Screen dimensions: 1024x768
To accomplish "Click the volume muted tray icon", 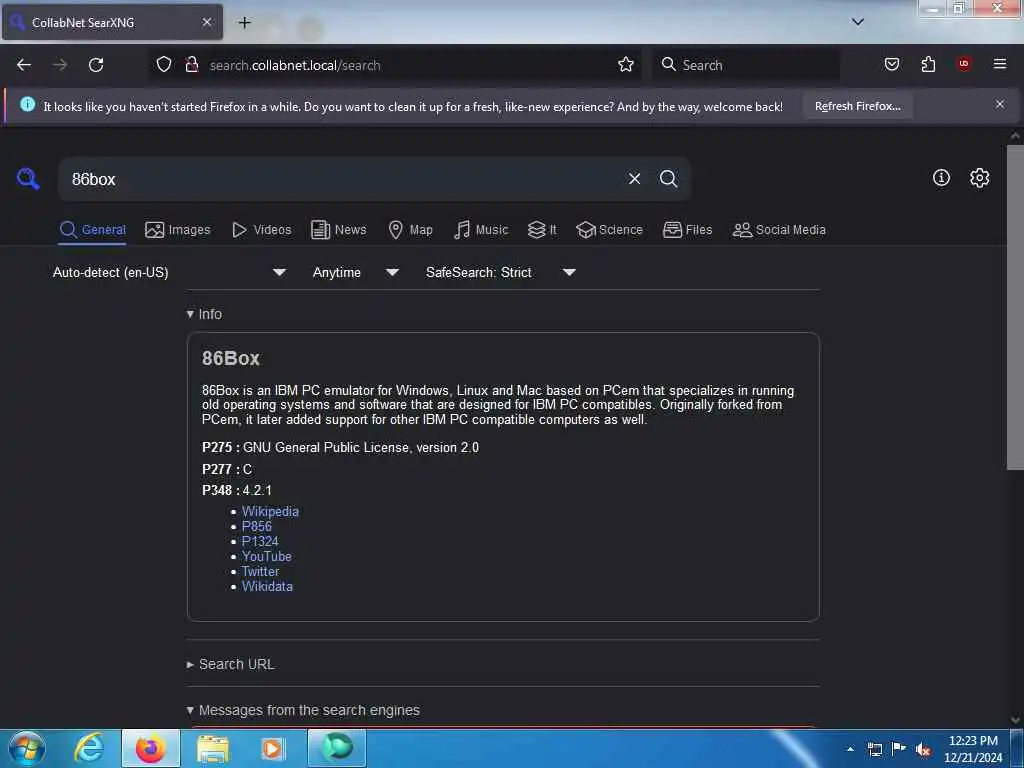I will point(923,749).
